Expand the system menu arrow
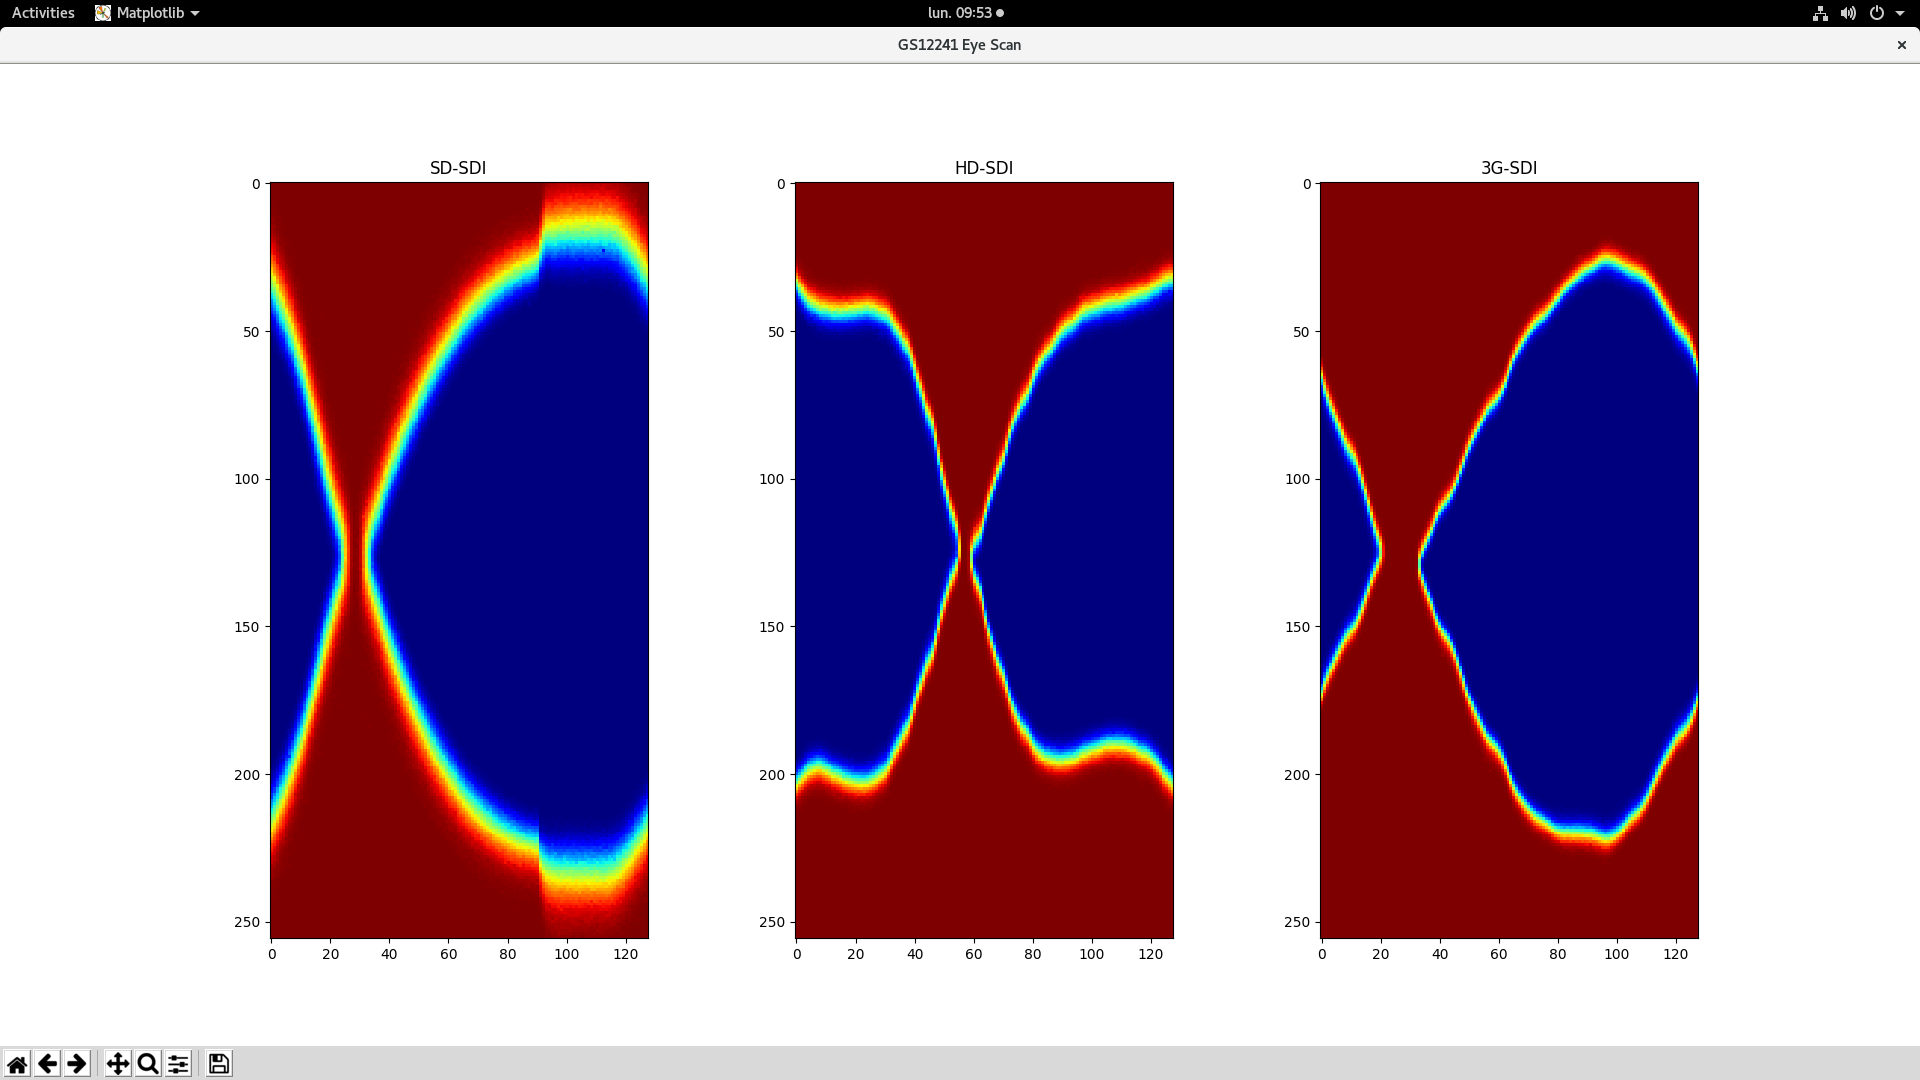This screenshot has width=1920, height=1080. [x=1900, y=13]
